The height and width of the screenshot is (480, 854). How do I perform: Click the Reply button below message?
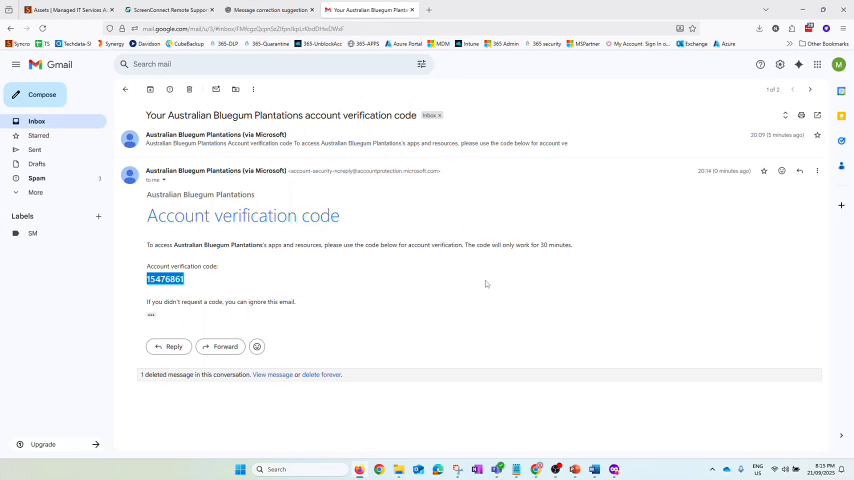click(169, 347)
